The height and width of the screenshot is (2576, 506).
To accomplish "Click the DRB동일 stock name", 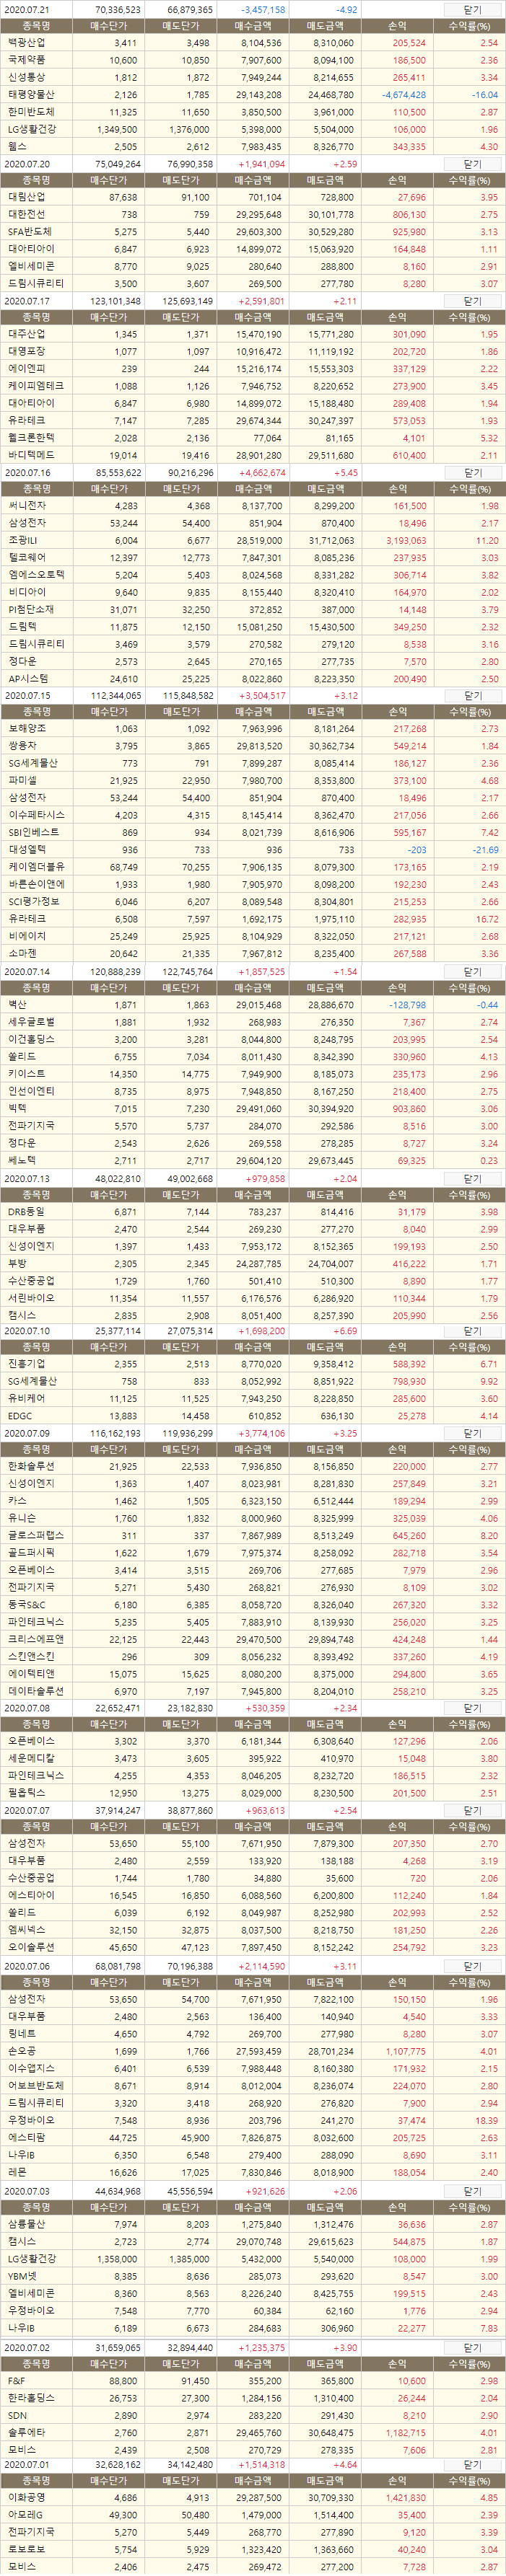I will (26, 1212).
